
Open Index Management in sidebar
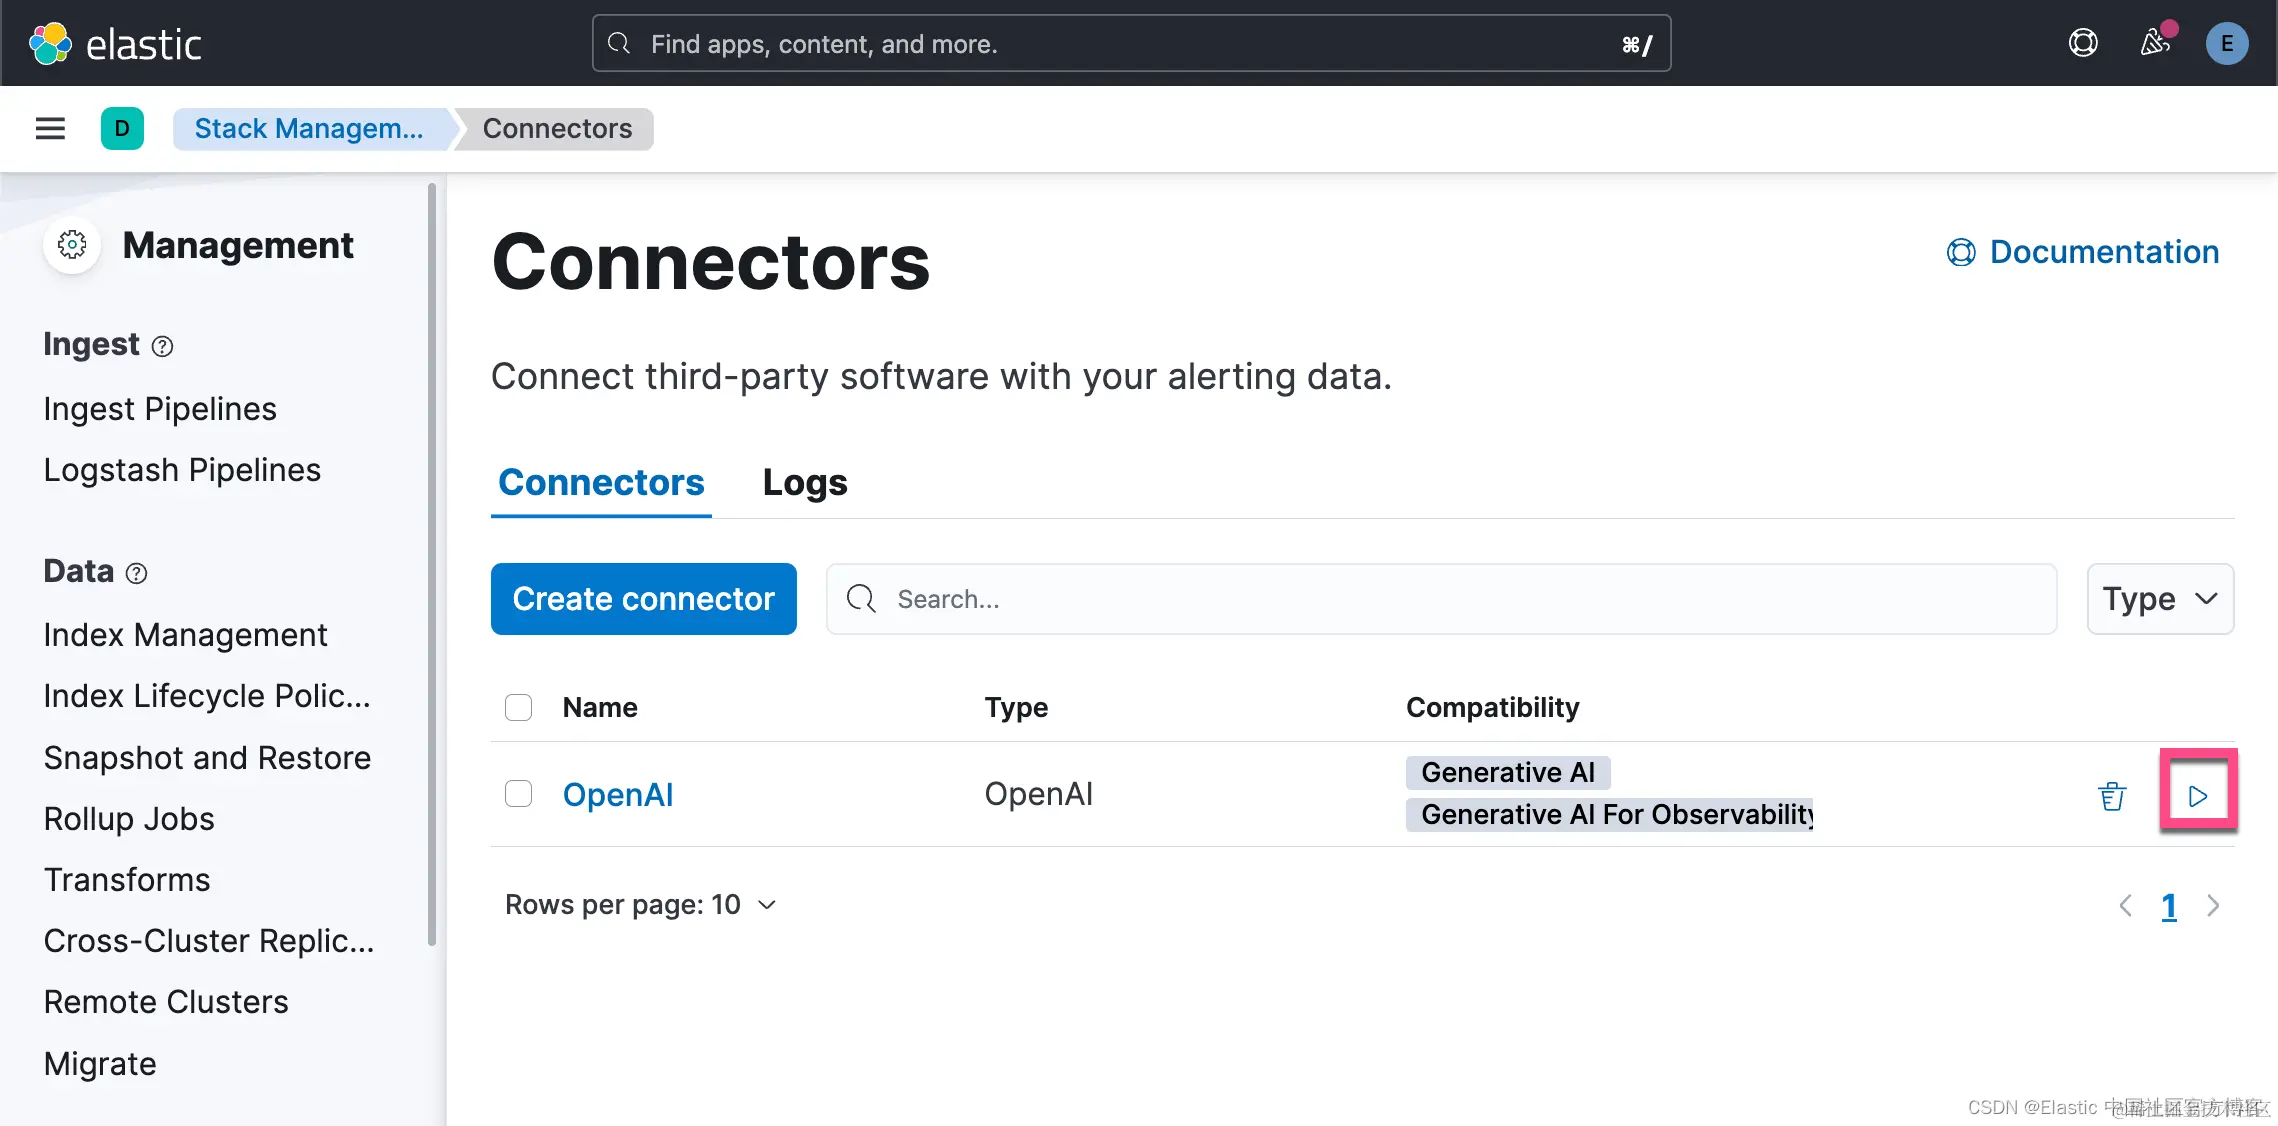tap(185, 635)
